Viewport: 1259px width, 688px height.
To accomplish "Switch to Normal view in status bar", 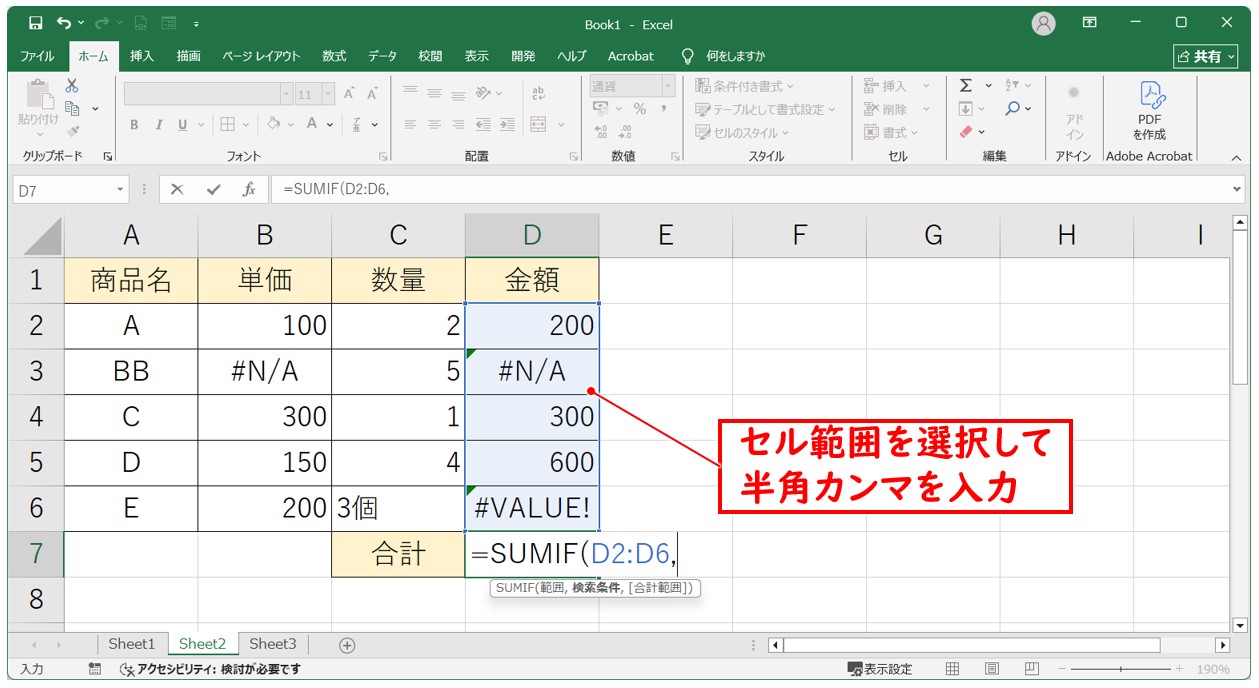I will tap(953, 669).
